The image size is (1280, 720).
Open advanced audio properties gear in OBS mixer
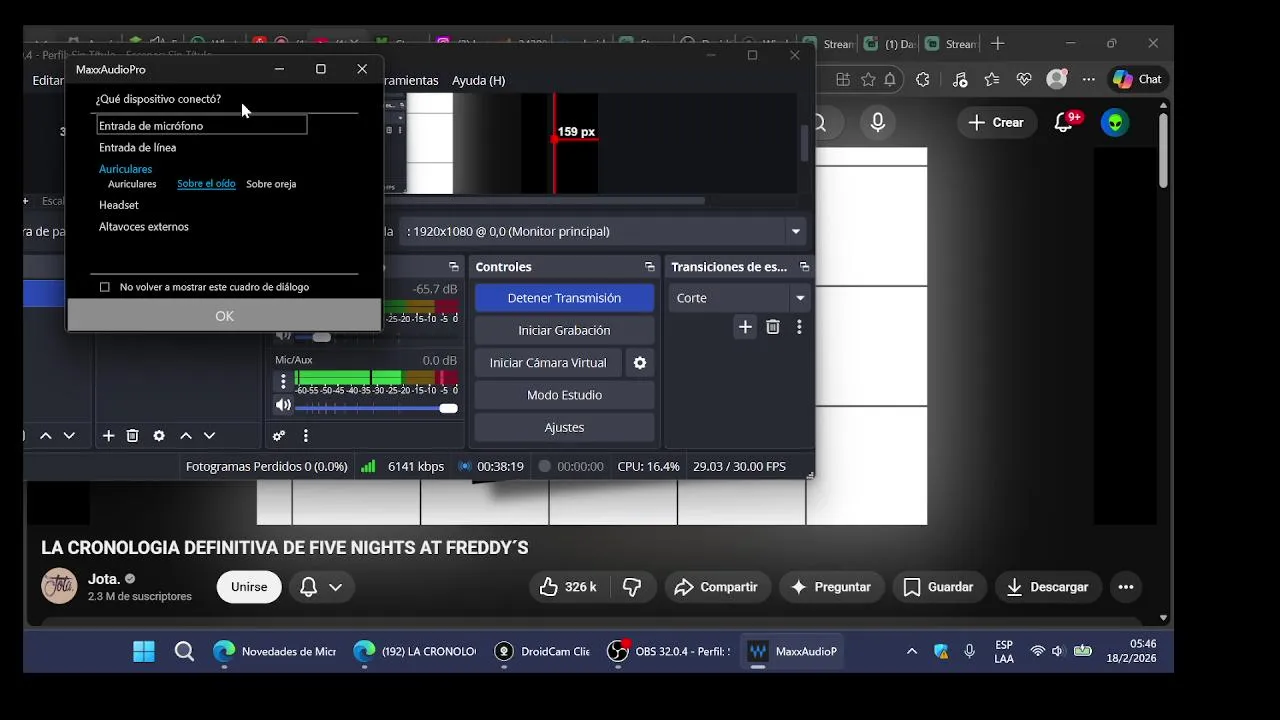click(x=279, y=436)
